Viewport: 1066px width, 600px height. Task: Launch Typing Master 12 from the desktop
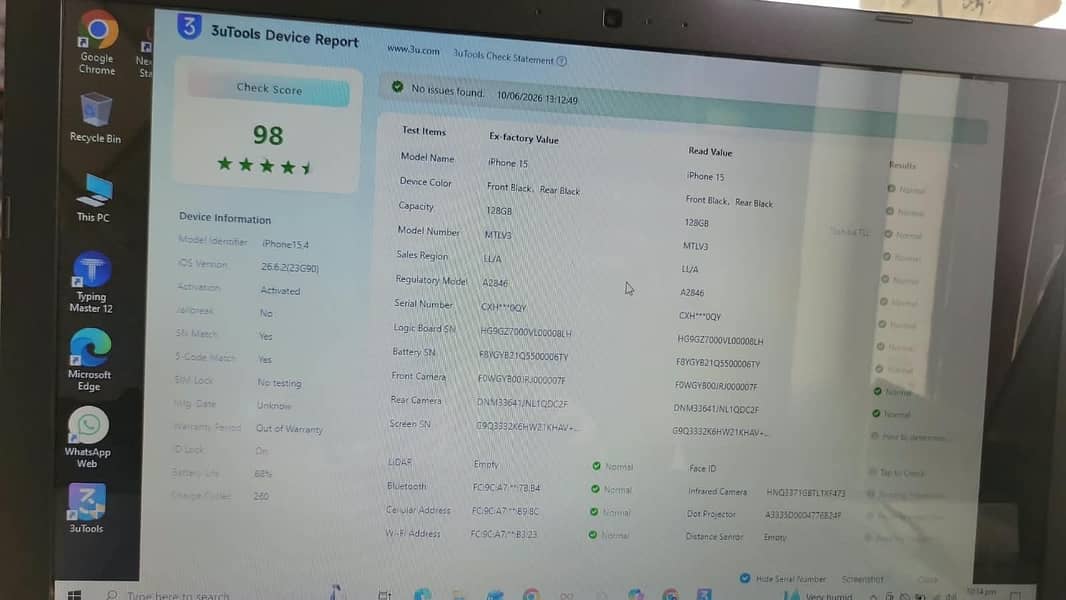[x=91, y=283]
